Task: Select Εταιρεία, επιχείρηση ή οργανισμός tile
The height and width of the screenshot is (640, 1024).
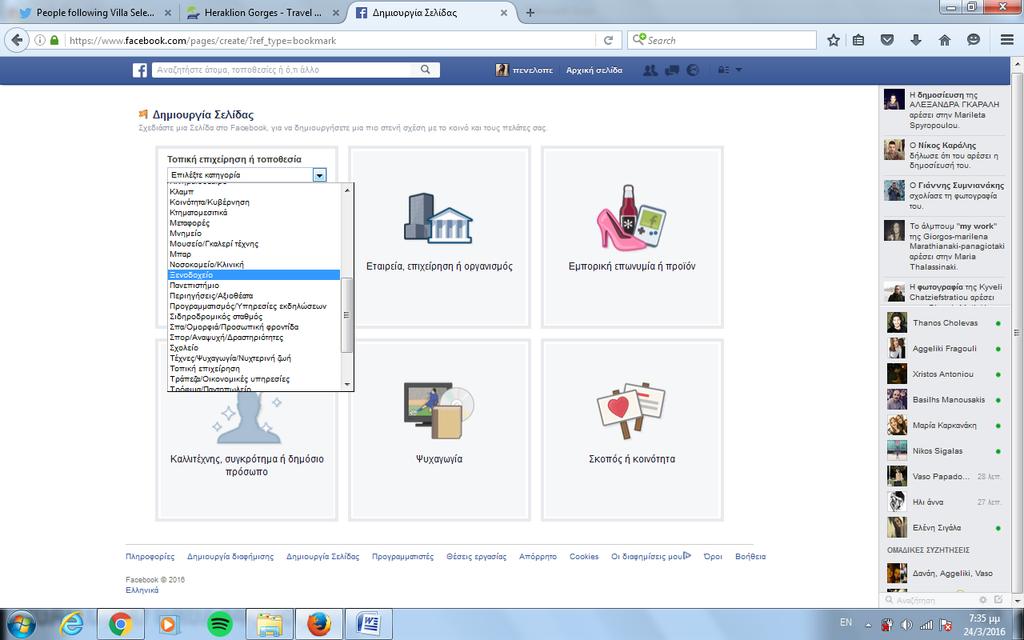Action: pos(440,237)
